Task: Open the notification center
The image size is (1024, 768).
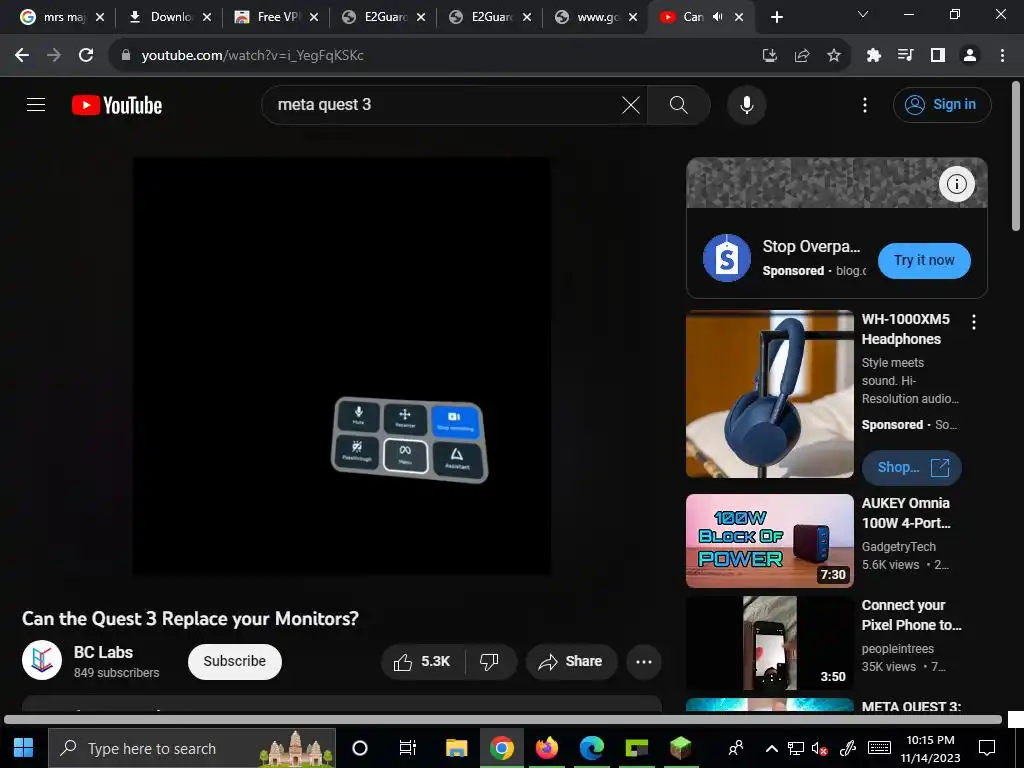Action: pyautogui.click(x=987, y=748)
